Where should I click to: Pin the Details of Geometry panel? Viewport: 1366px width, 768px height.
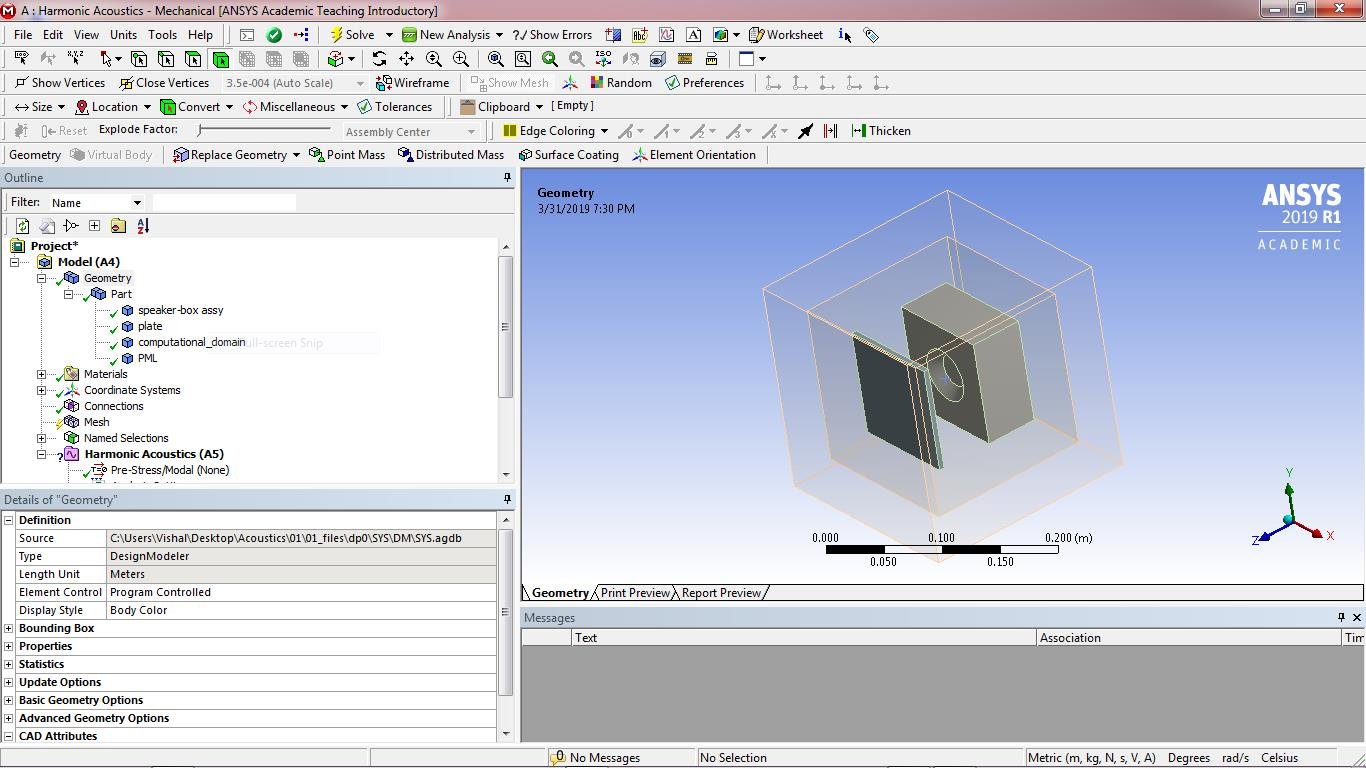tap(507, 499)
